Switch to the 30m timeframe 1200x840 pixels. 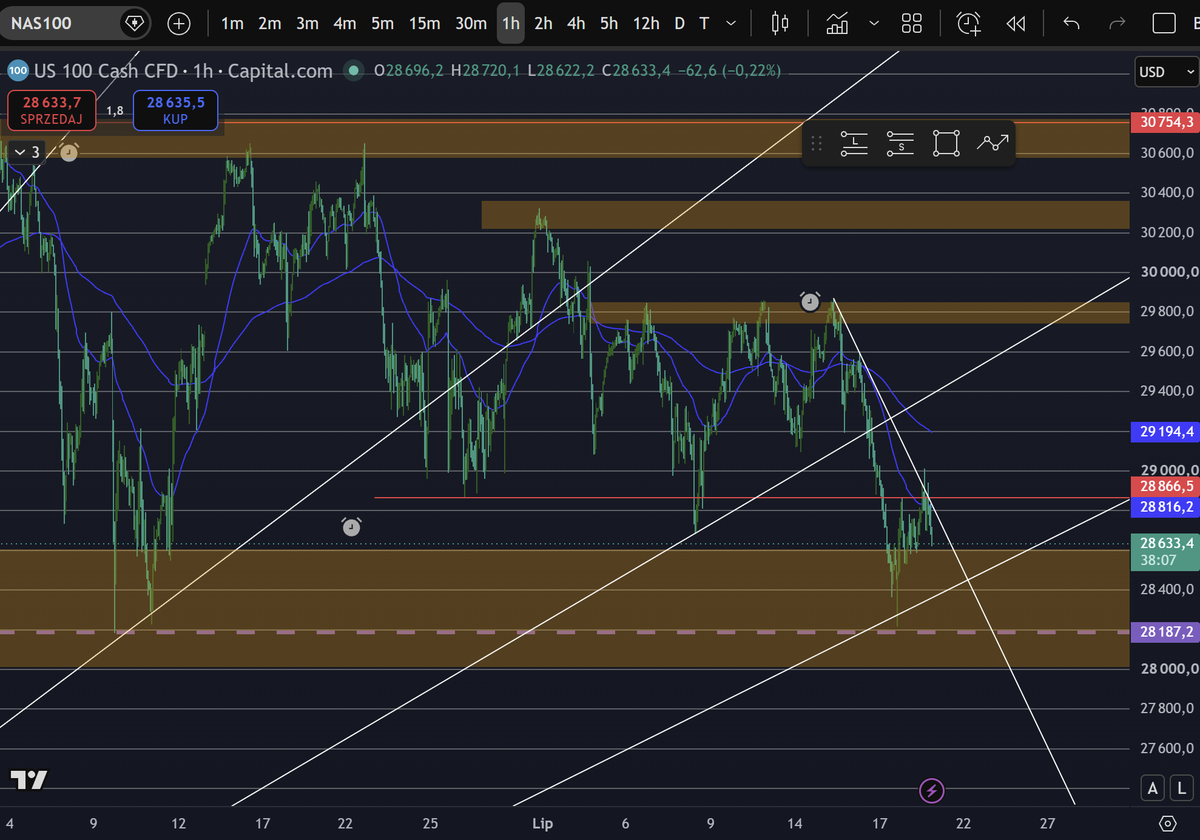coord(471,23)
